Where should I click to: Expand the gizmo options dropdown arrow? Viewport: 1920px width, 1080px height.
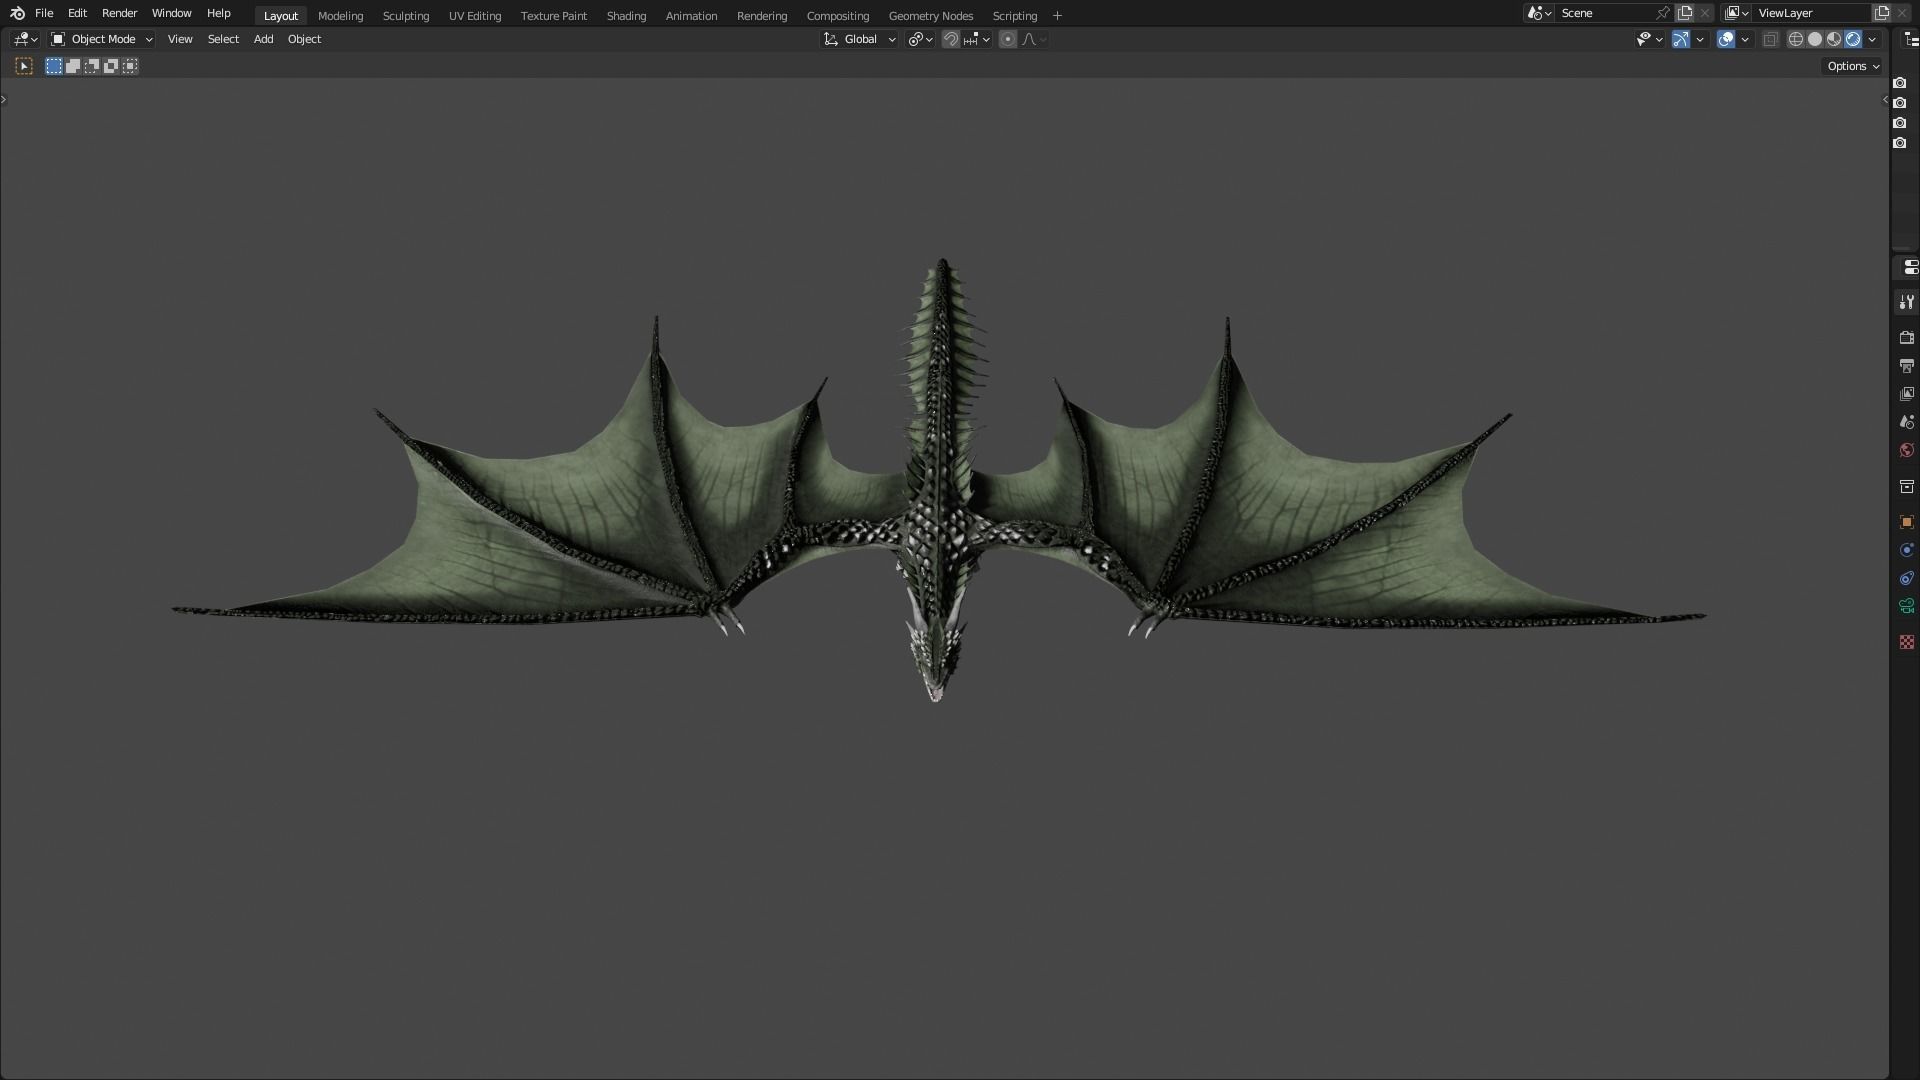coord(1700,39)
